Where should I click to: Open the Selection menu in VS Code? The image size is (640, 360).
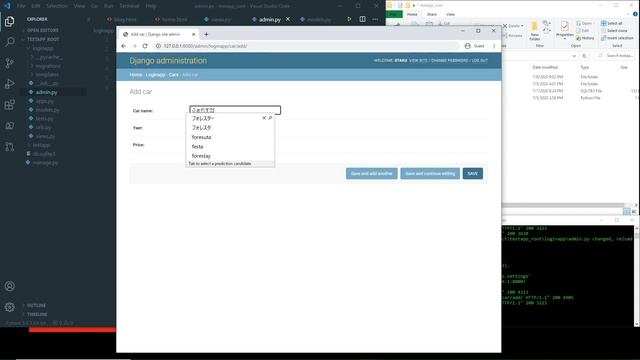pos(56,6)
